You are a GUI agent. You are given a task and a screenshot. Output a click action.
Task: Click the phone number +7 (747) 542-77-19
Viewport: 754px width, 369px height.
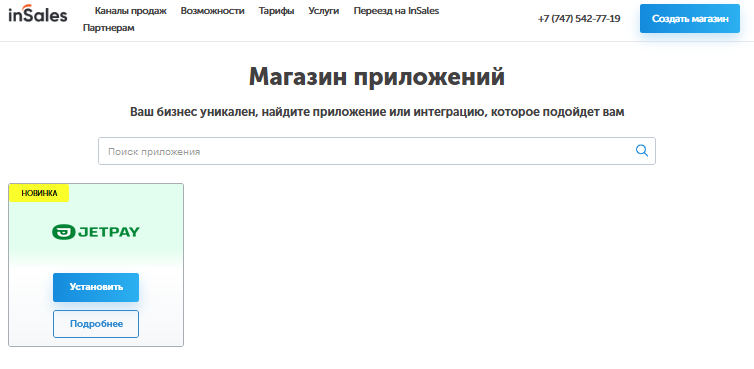tap(579, 19)
